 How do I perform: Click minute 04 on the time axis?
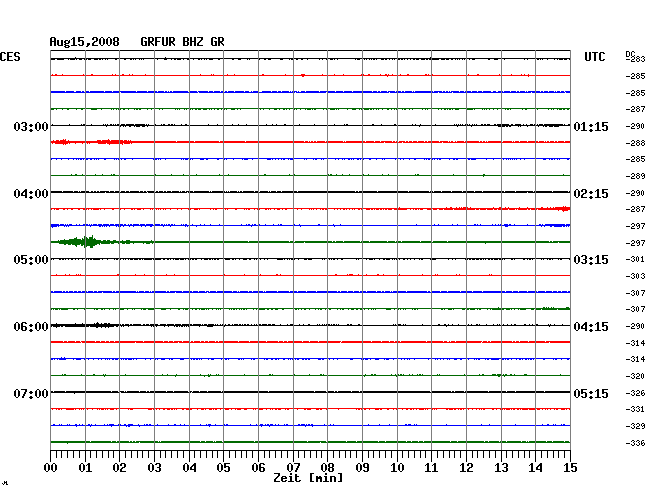(189, 468)
